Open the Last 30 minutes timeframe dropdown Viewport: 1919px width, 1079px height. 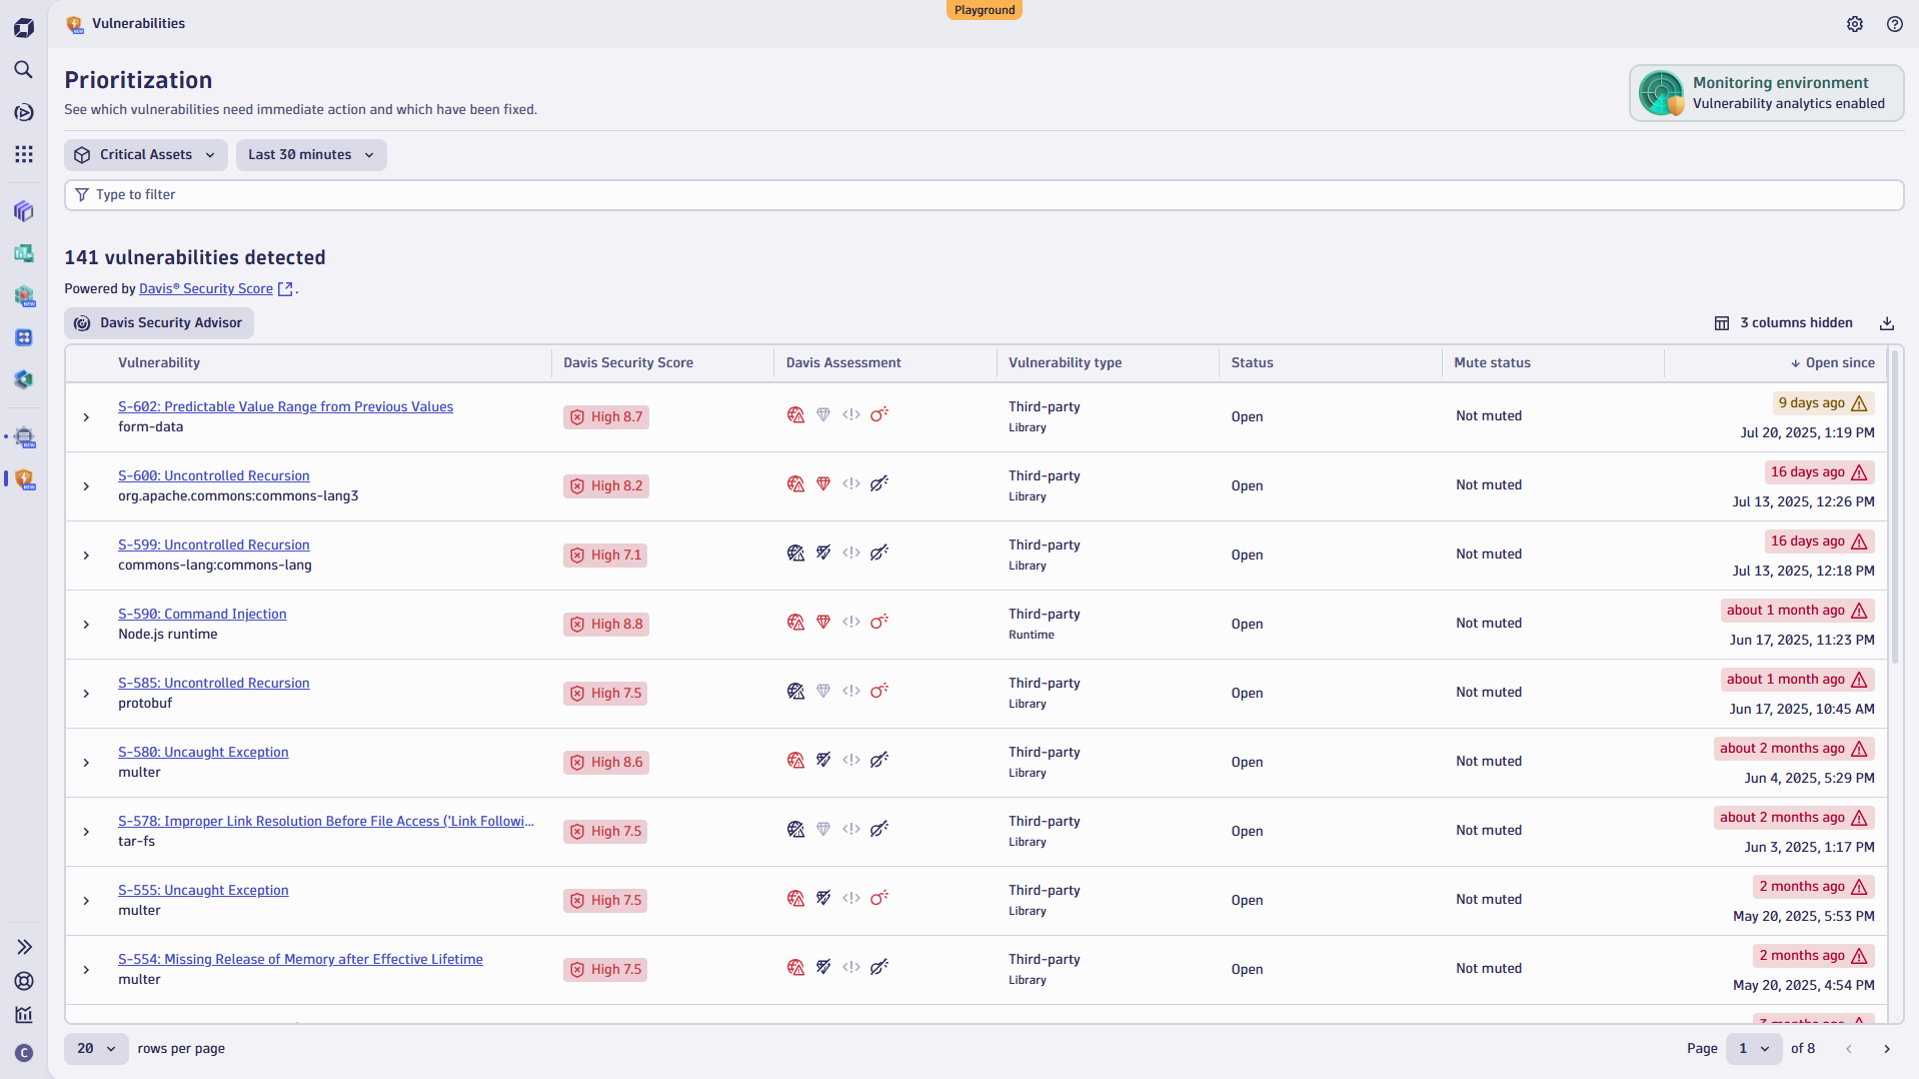coord(311,155)
